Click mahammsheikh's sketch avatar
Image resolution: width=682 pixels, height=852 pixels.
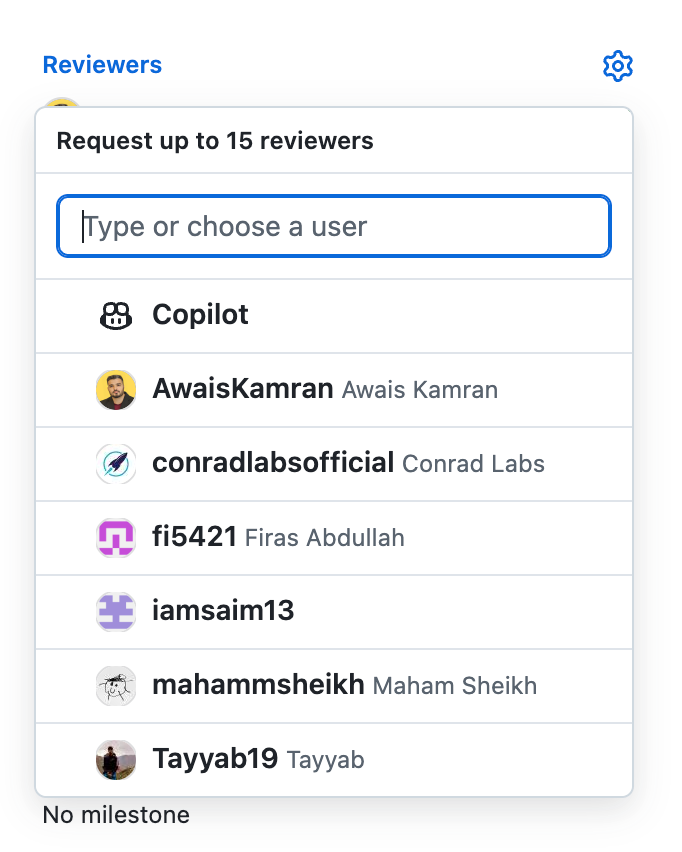pos(116,686)
